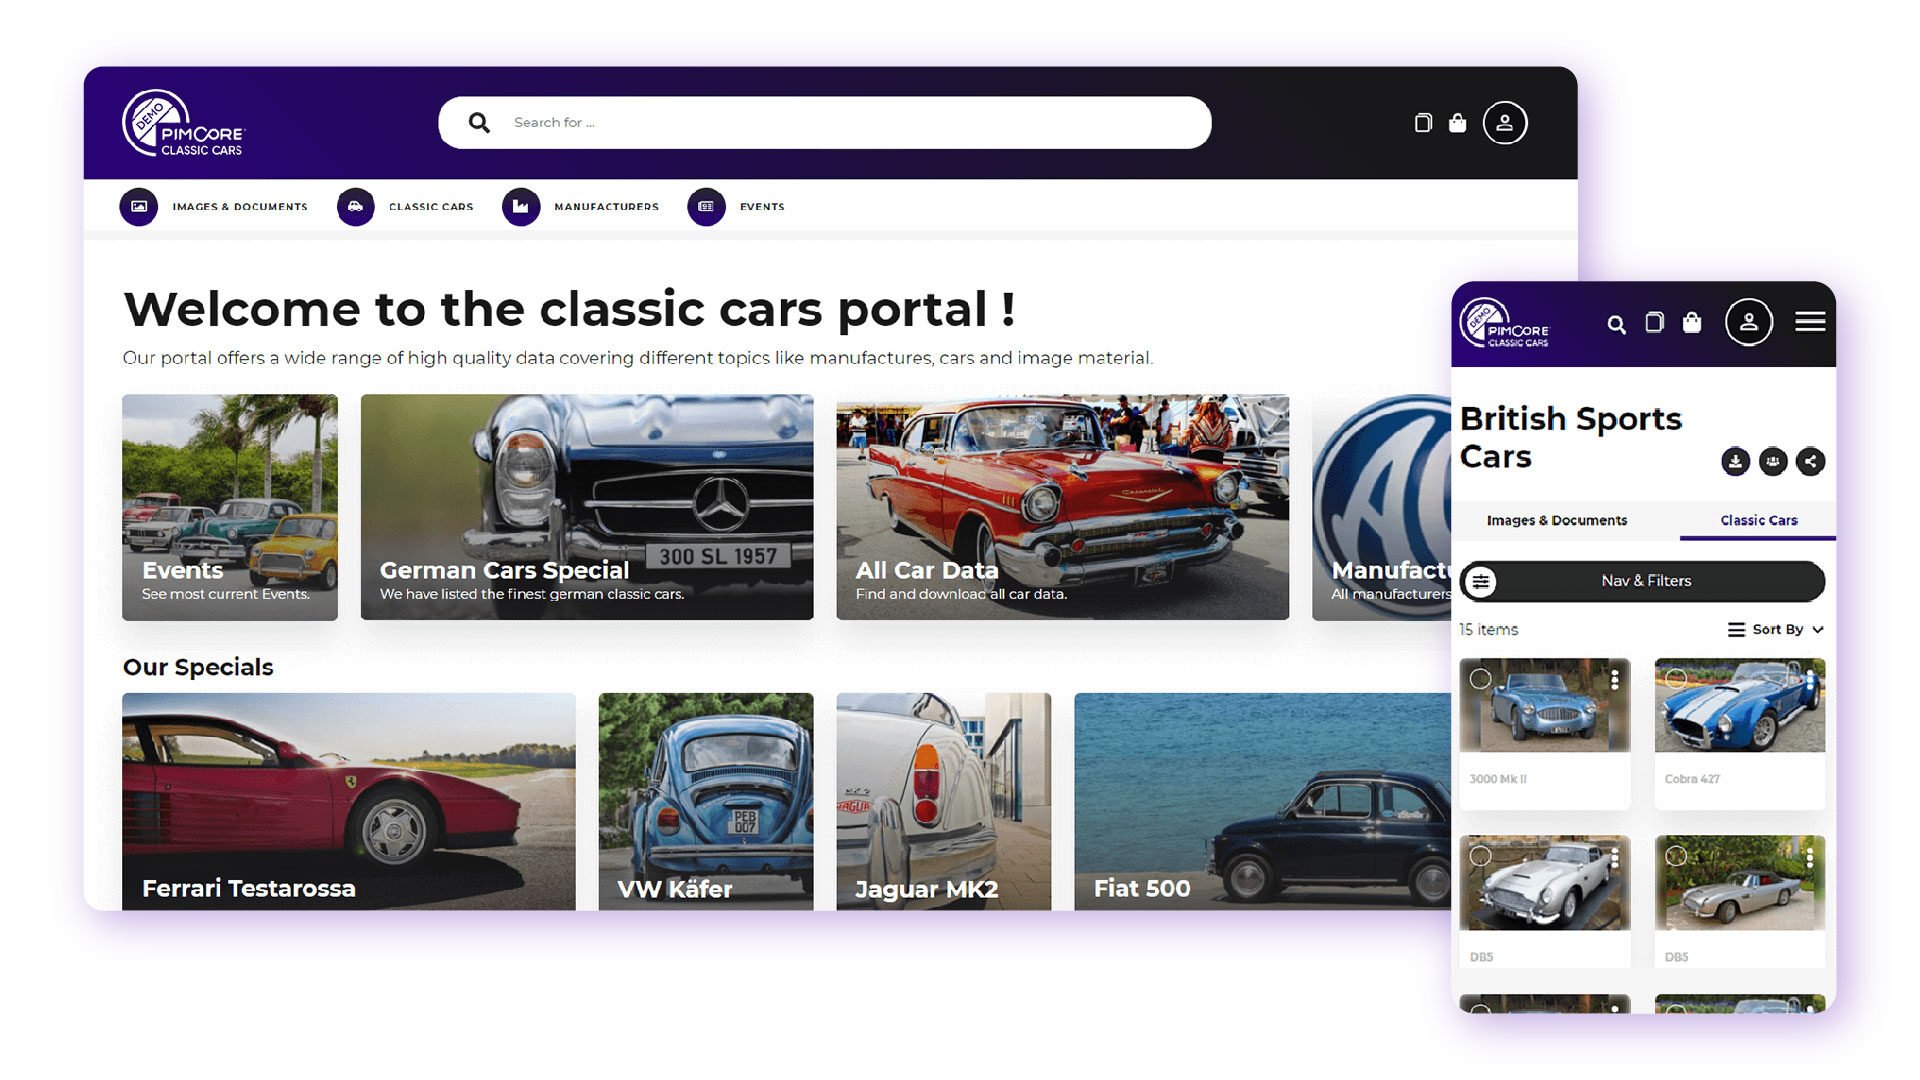Click the filter sliders icon in Nav & Filters
This screenshot has width=1920, height=1080.
click(x=1481, y=581)
